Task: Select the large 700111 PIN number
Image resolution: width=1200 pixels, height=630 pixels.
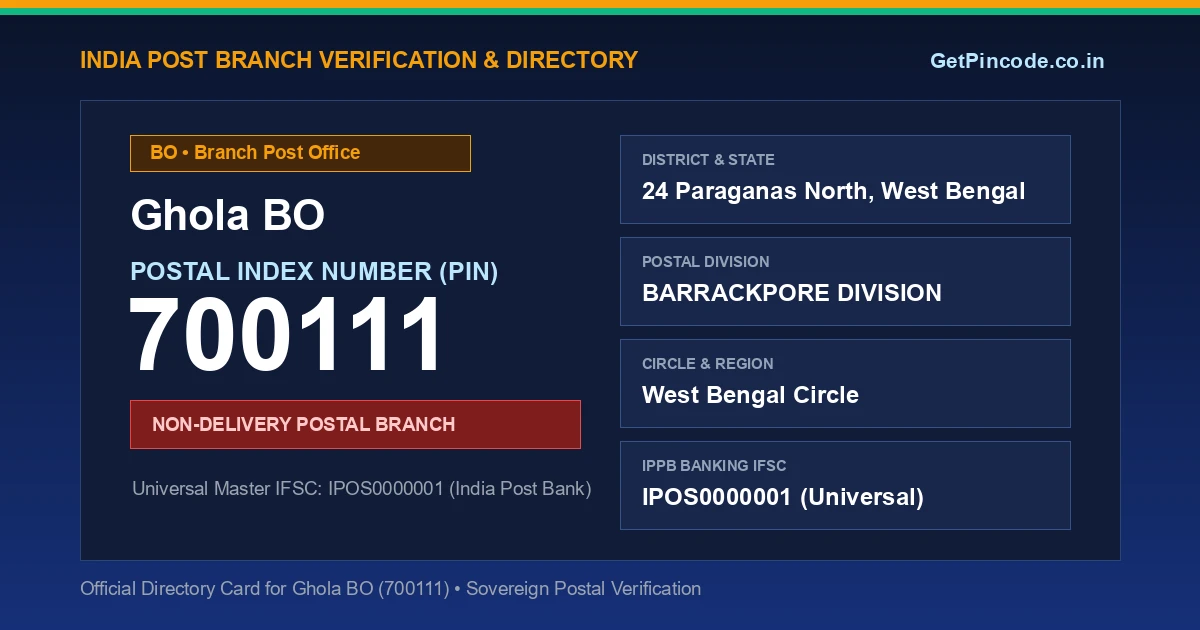Action: point(287,336)
